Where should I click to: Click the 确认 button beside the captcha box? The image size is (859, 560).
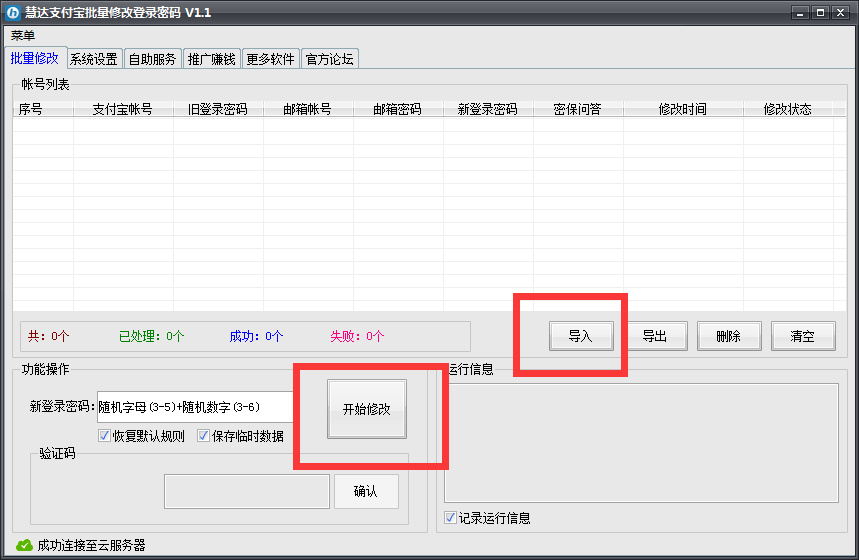(x=366, y=491)
